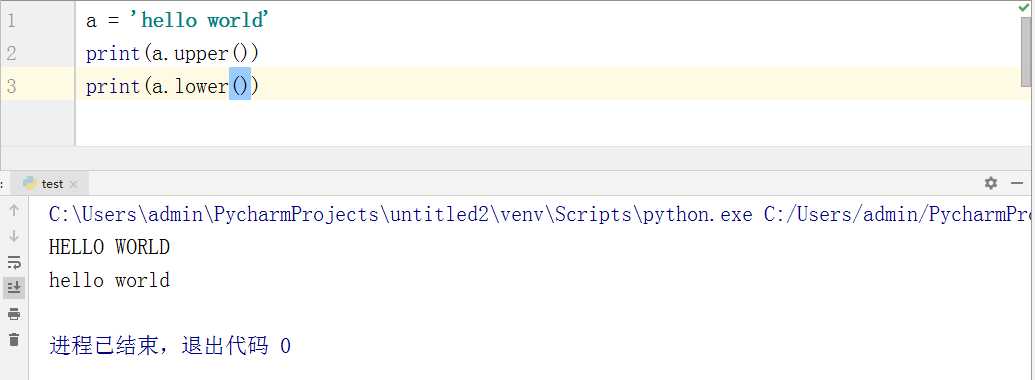Clear console with the trash icon
Viewport: 1035px width, 380px height.
click(x=14, y=339)
